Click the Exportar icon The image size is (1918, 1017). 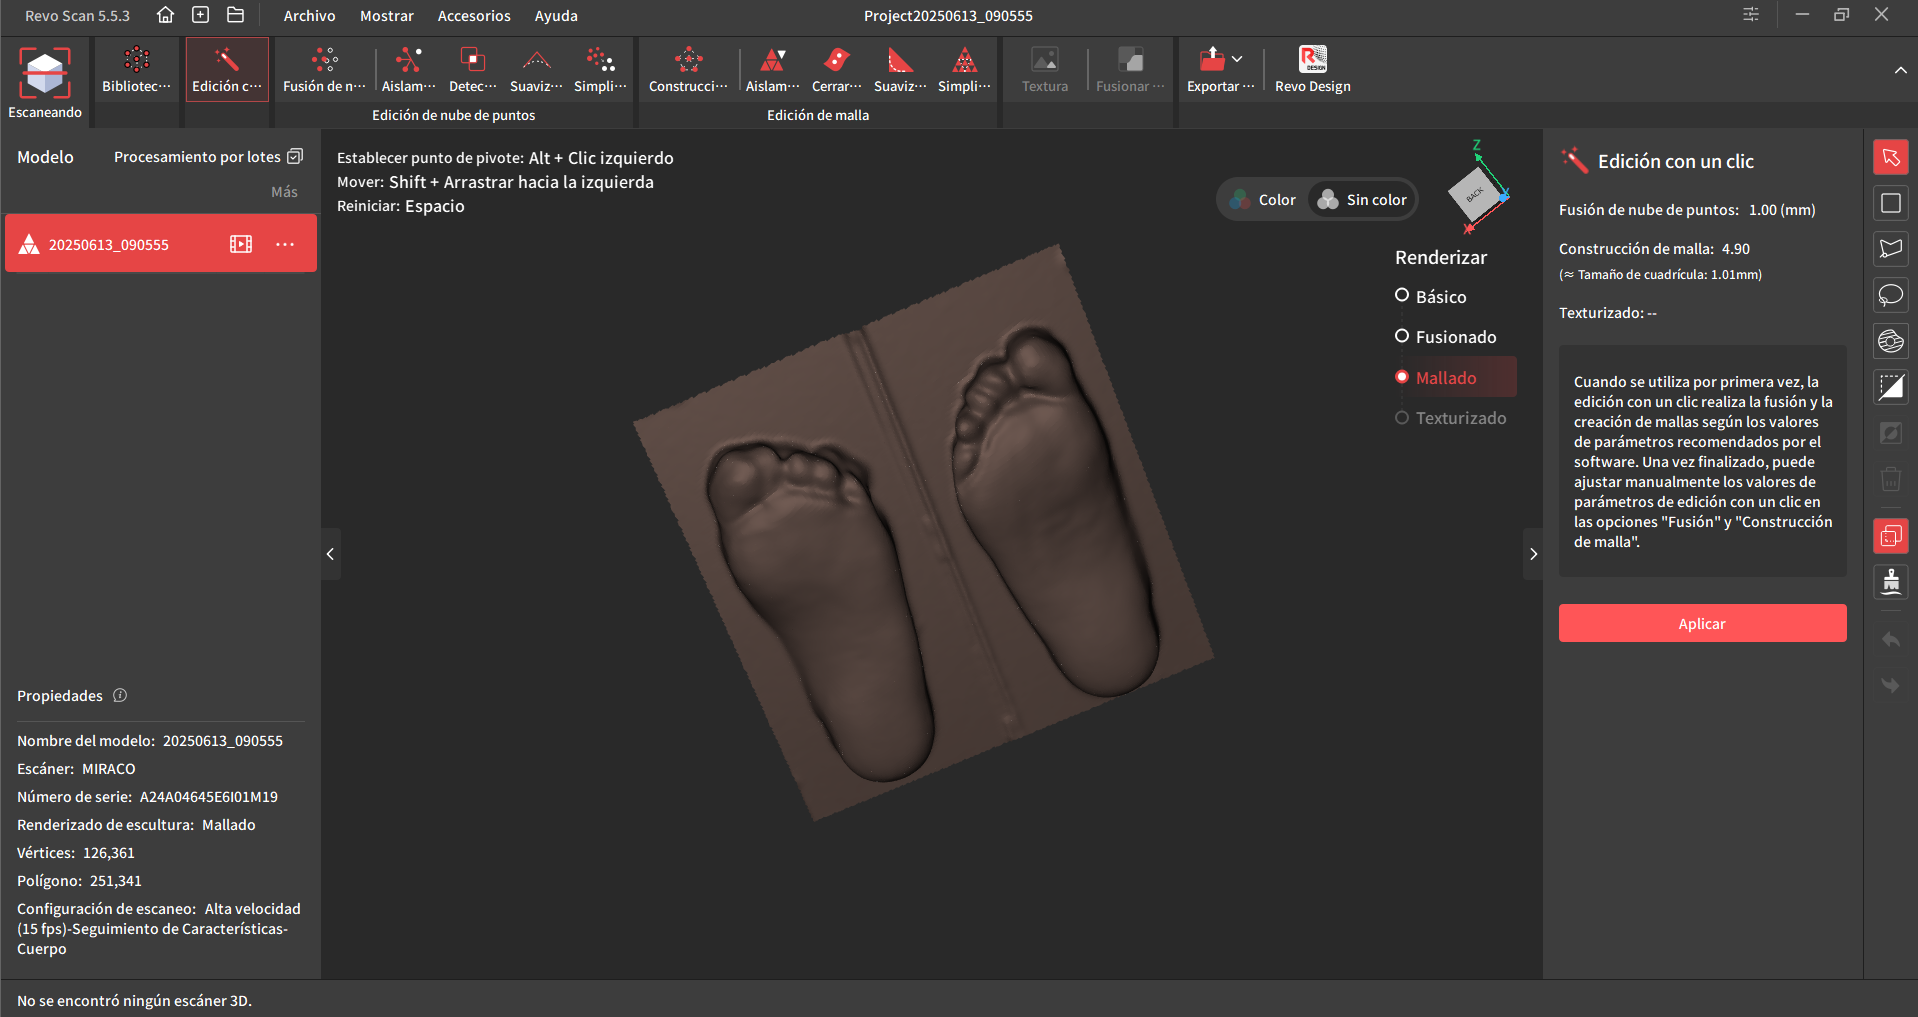point(1212,60)
